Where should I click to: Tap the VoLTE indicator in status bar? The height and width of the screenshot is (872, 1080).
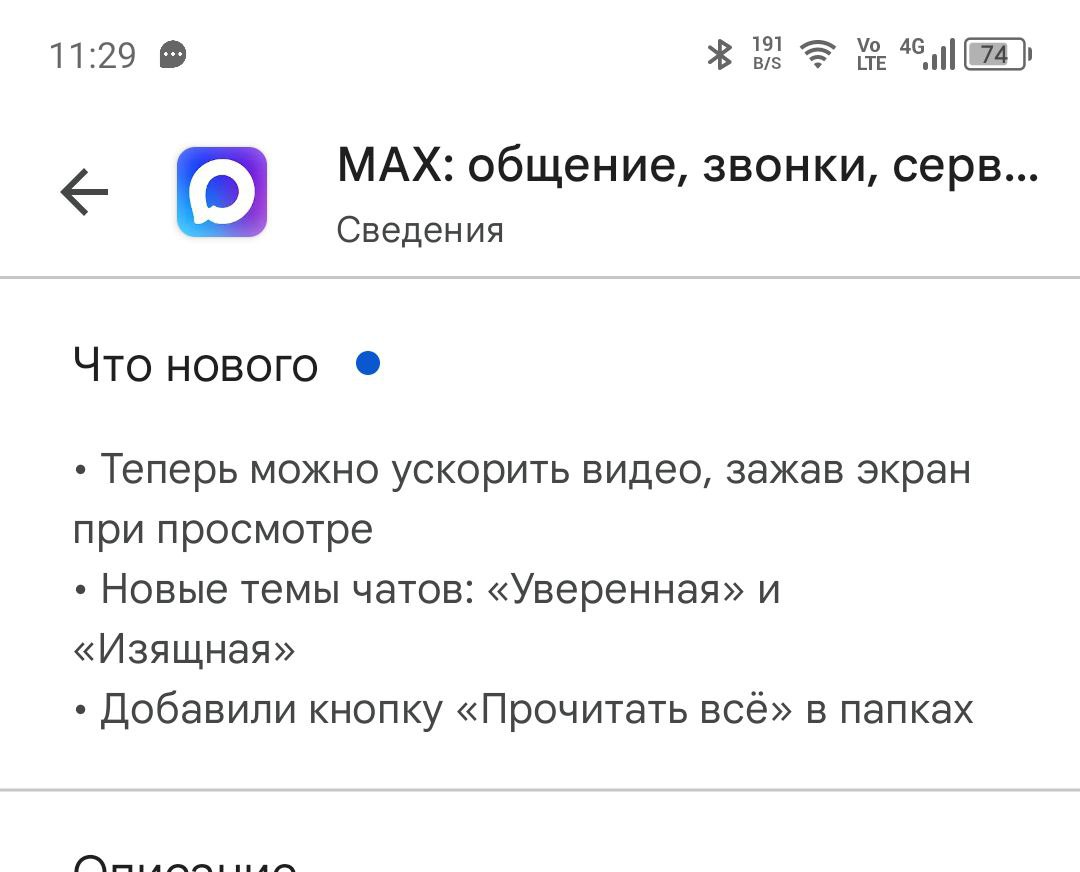871,54
